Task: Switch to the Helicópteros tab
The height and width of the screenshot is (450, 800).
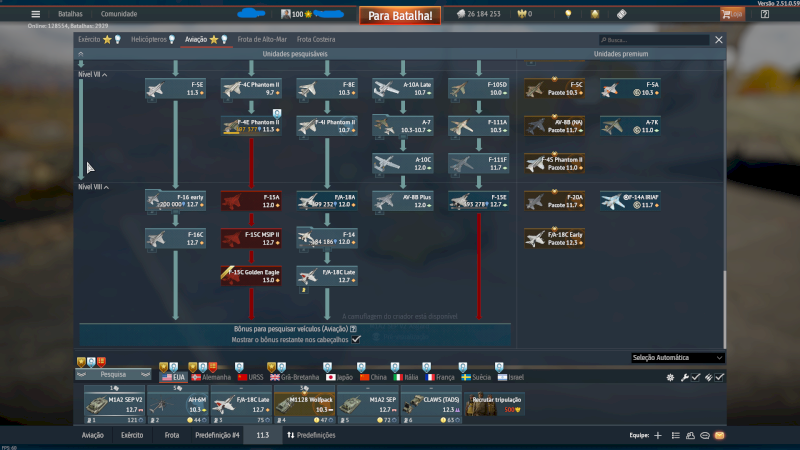Action: click(x=152, y=39)
